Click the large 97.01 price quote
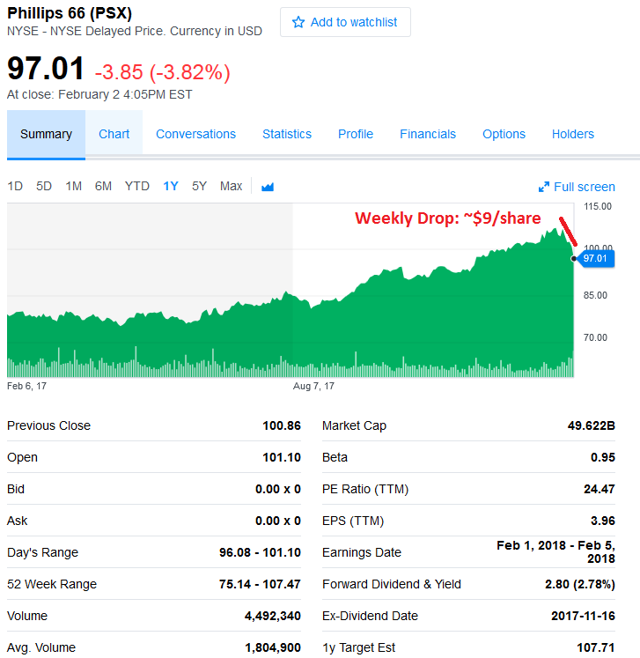Viewport: 640px width, 658px height. [46, 68]
